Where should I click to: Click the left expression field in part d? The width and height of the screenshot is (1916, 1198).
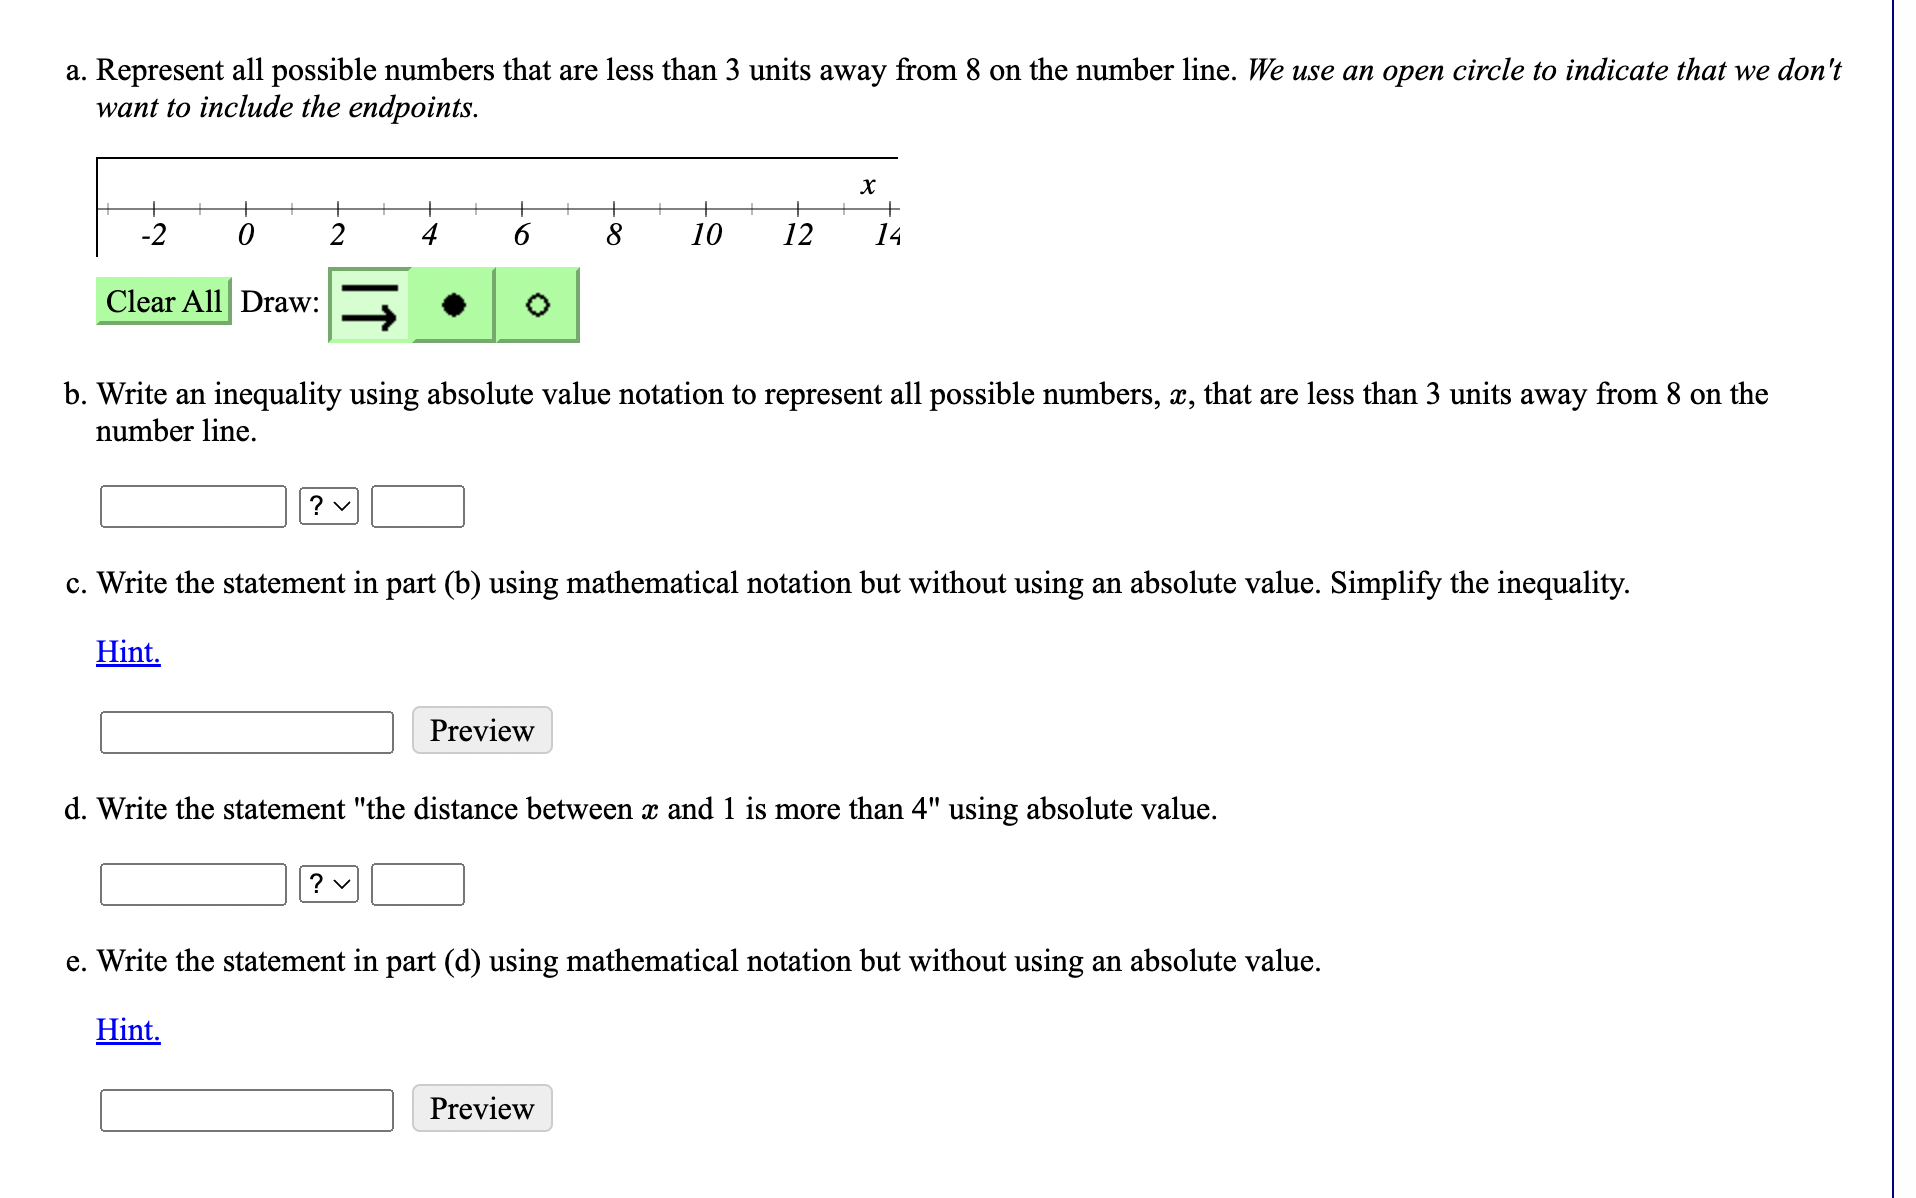pos(192,884)
